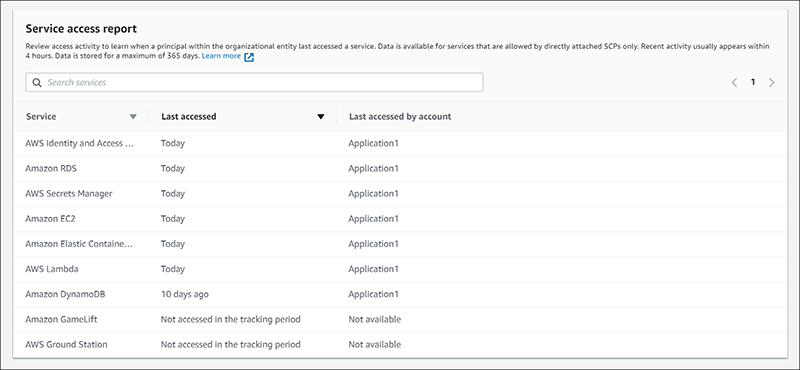Select the AWS Secrets Manager service

pos(69,193)
